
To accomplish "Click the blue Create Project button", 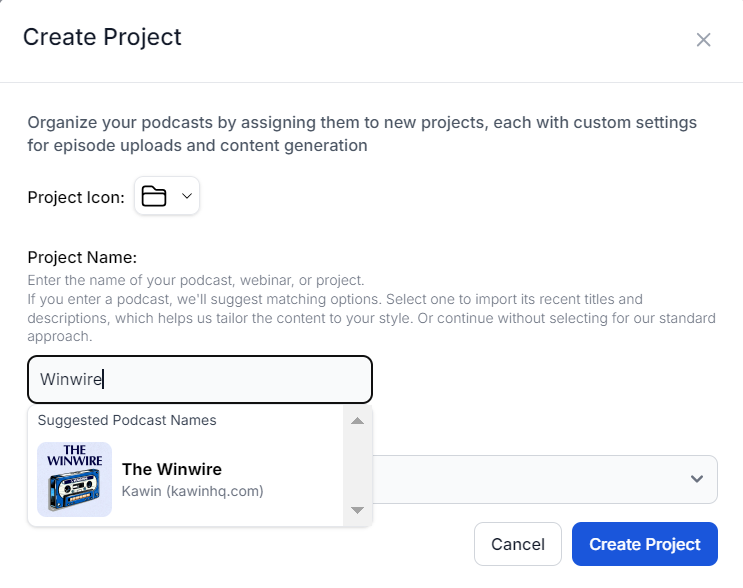I will (x=644, y=544).
